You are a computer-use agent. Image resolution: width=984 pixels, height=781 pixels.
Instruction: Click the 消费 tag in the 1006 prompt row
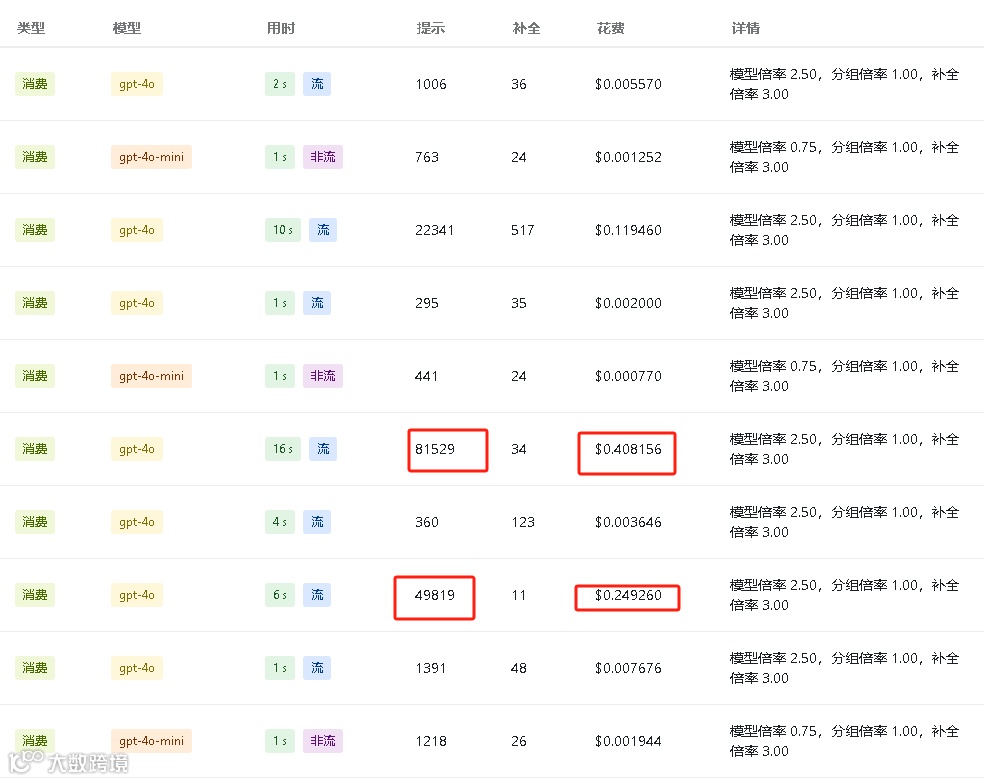pos(35,84)
